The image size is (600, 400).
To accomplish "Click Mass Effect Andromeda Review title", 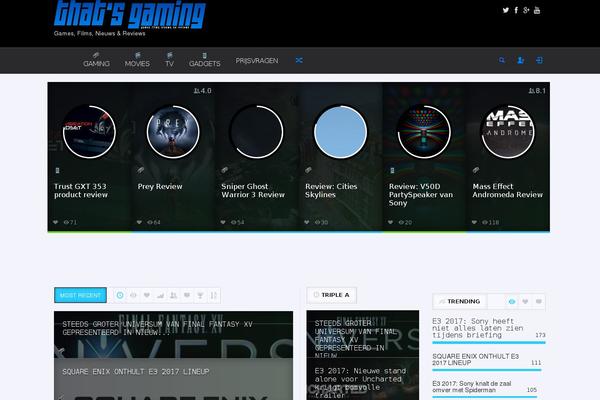I will (x=507, y=191).
